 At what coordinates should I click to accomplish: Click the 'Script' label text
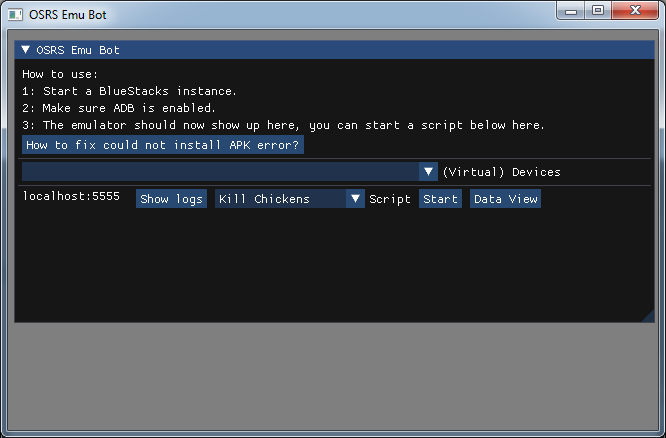tap(390, 199)
